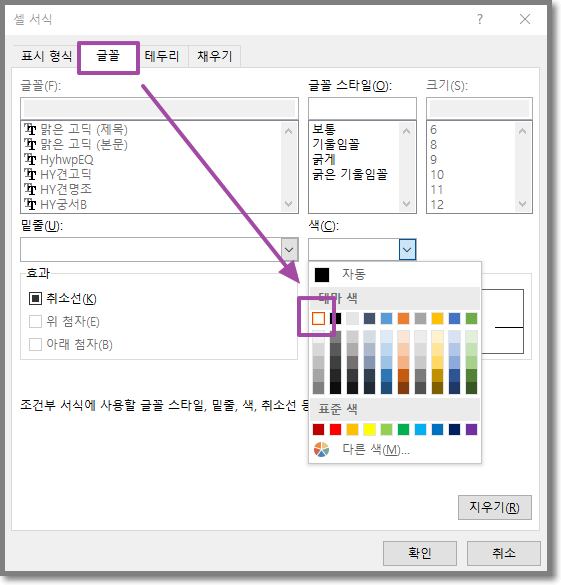Pick the black theme color swatch
The image size is (561, 585).
tap(335, 318)
